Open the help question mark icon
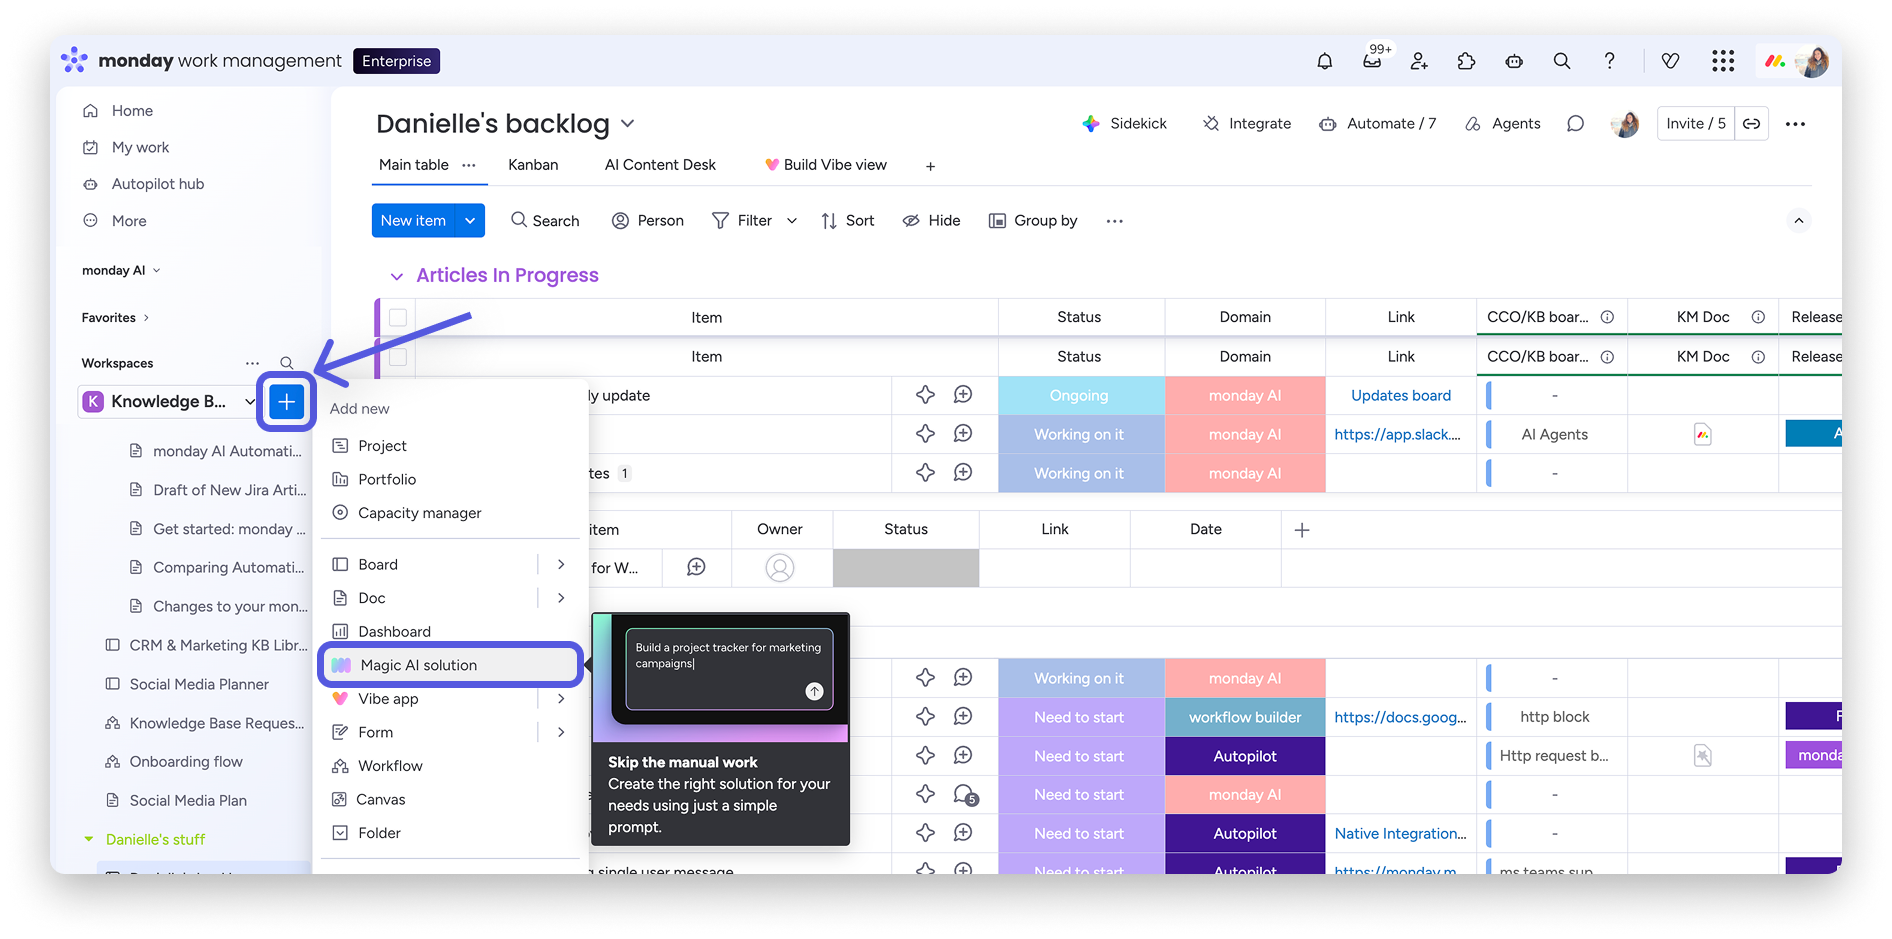 pos(1609,61)
